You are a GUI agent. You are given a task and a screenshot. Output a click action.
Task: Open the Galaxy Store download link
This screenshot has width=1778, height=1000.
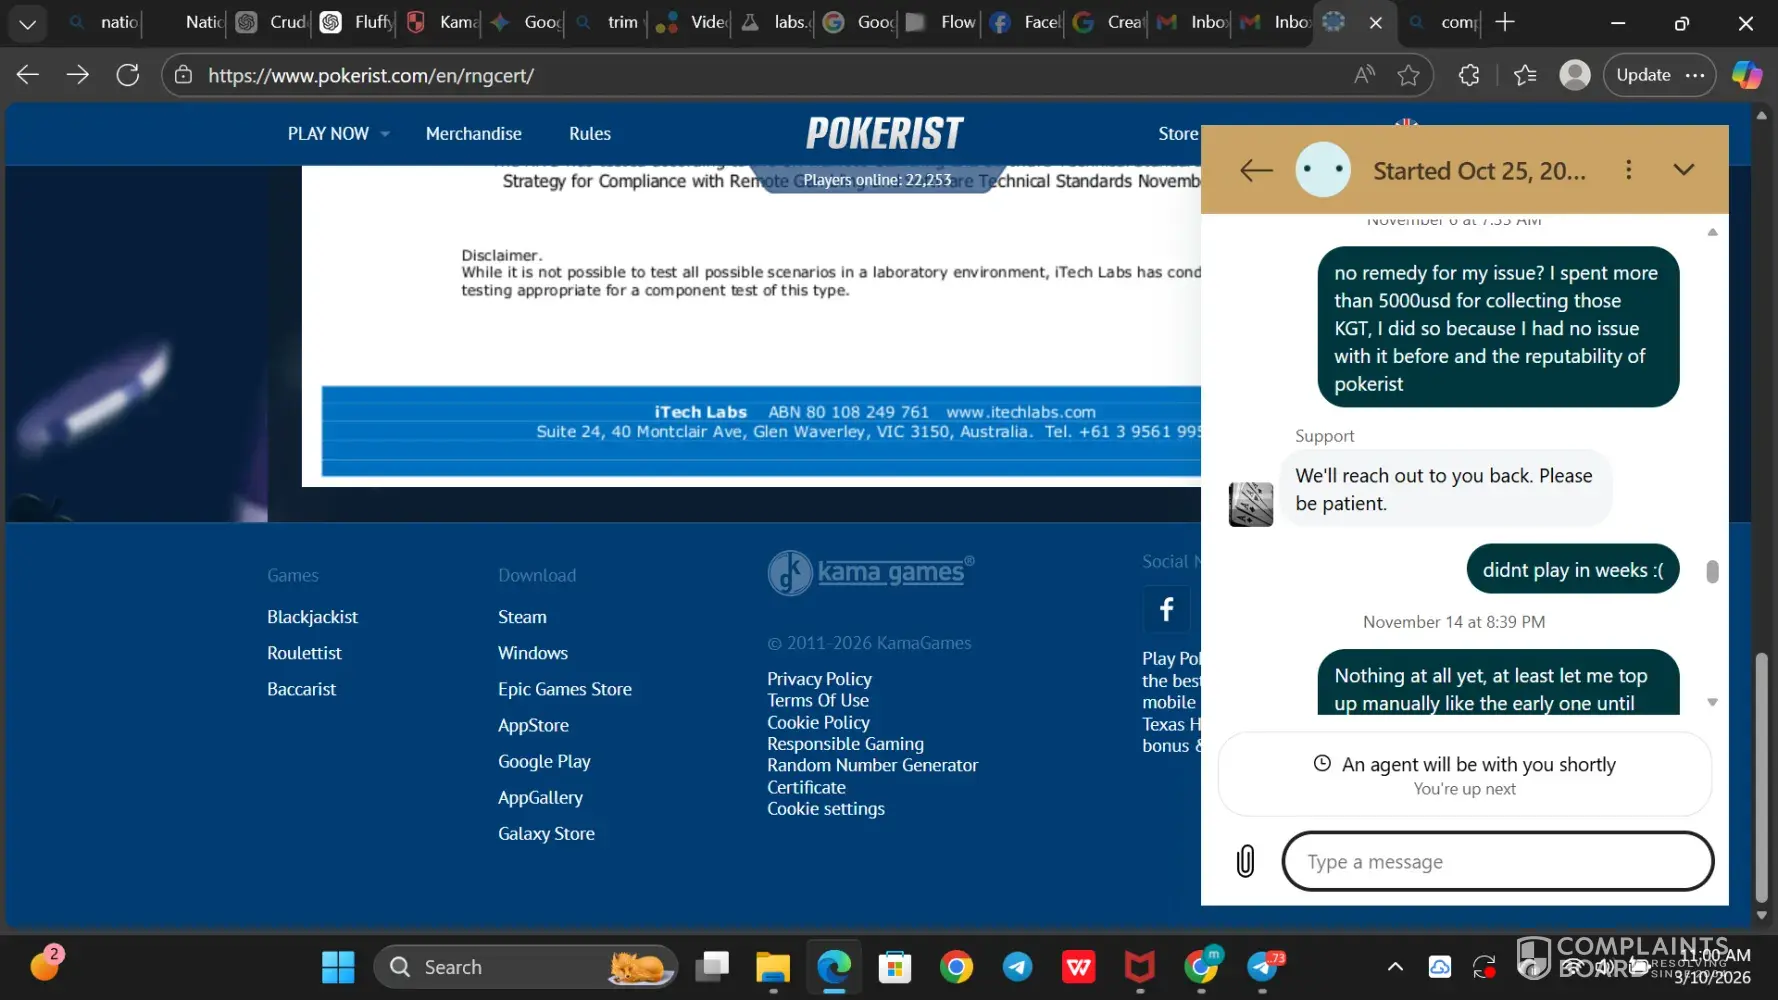click(546, 833)
